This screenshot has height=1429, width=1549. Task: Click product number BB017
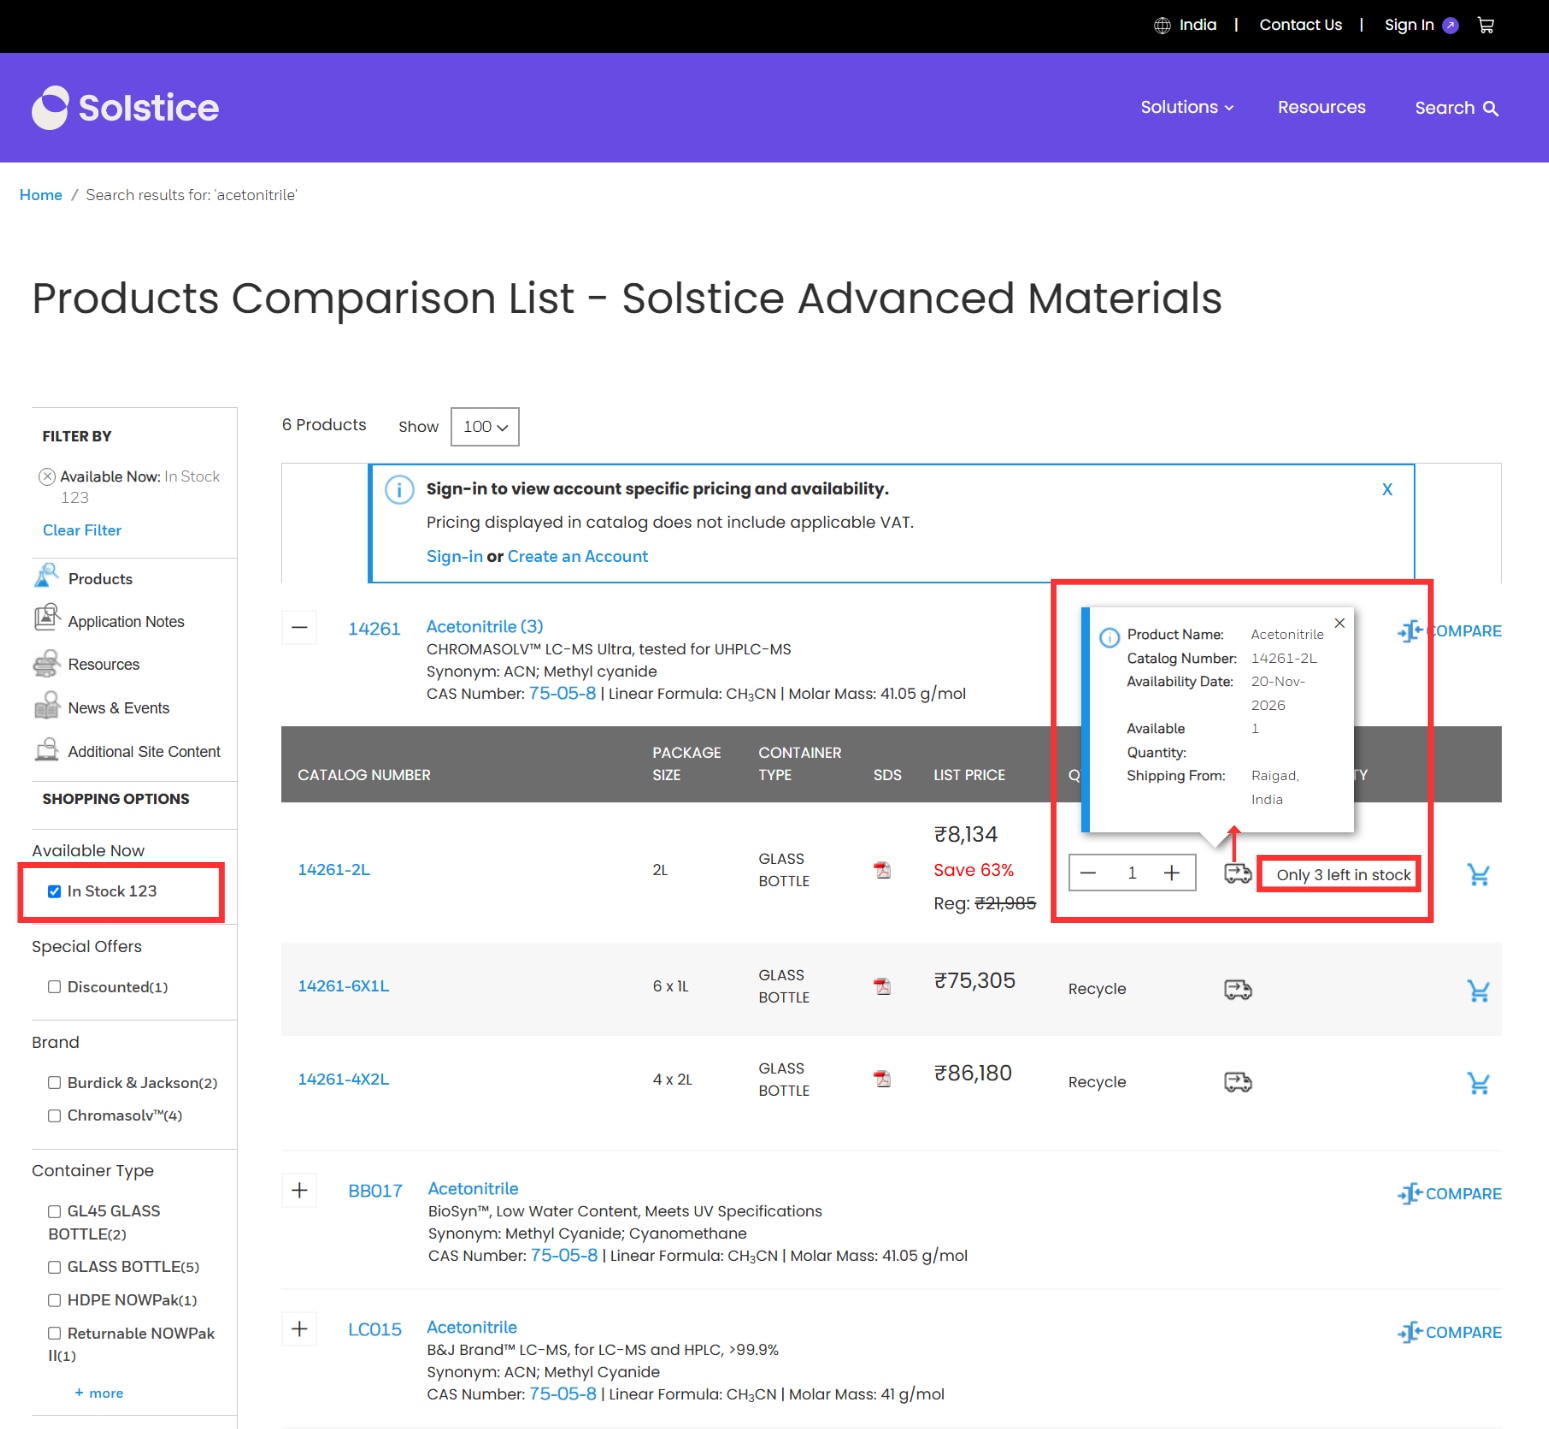[375, 1191]
